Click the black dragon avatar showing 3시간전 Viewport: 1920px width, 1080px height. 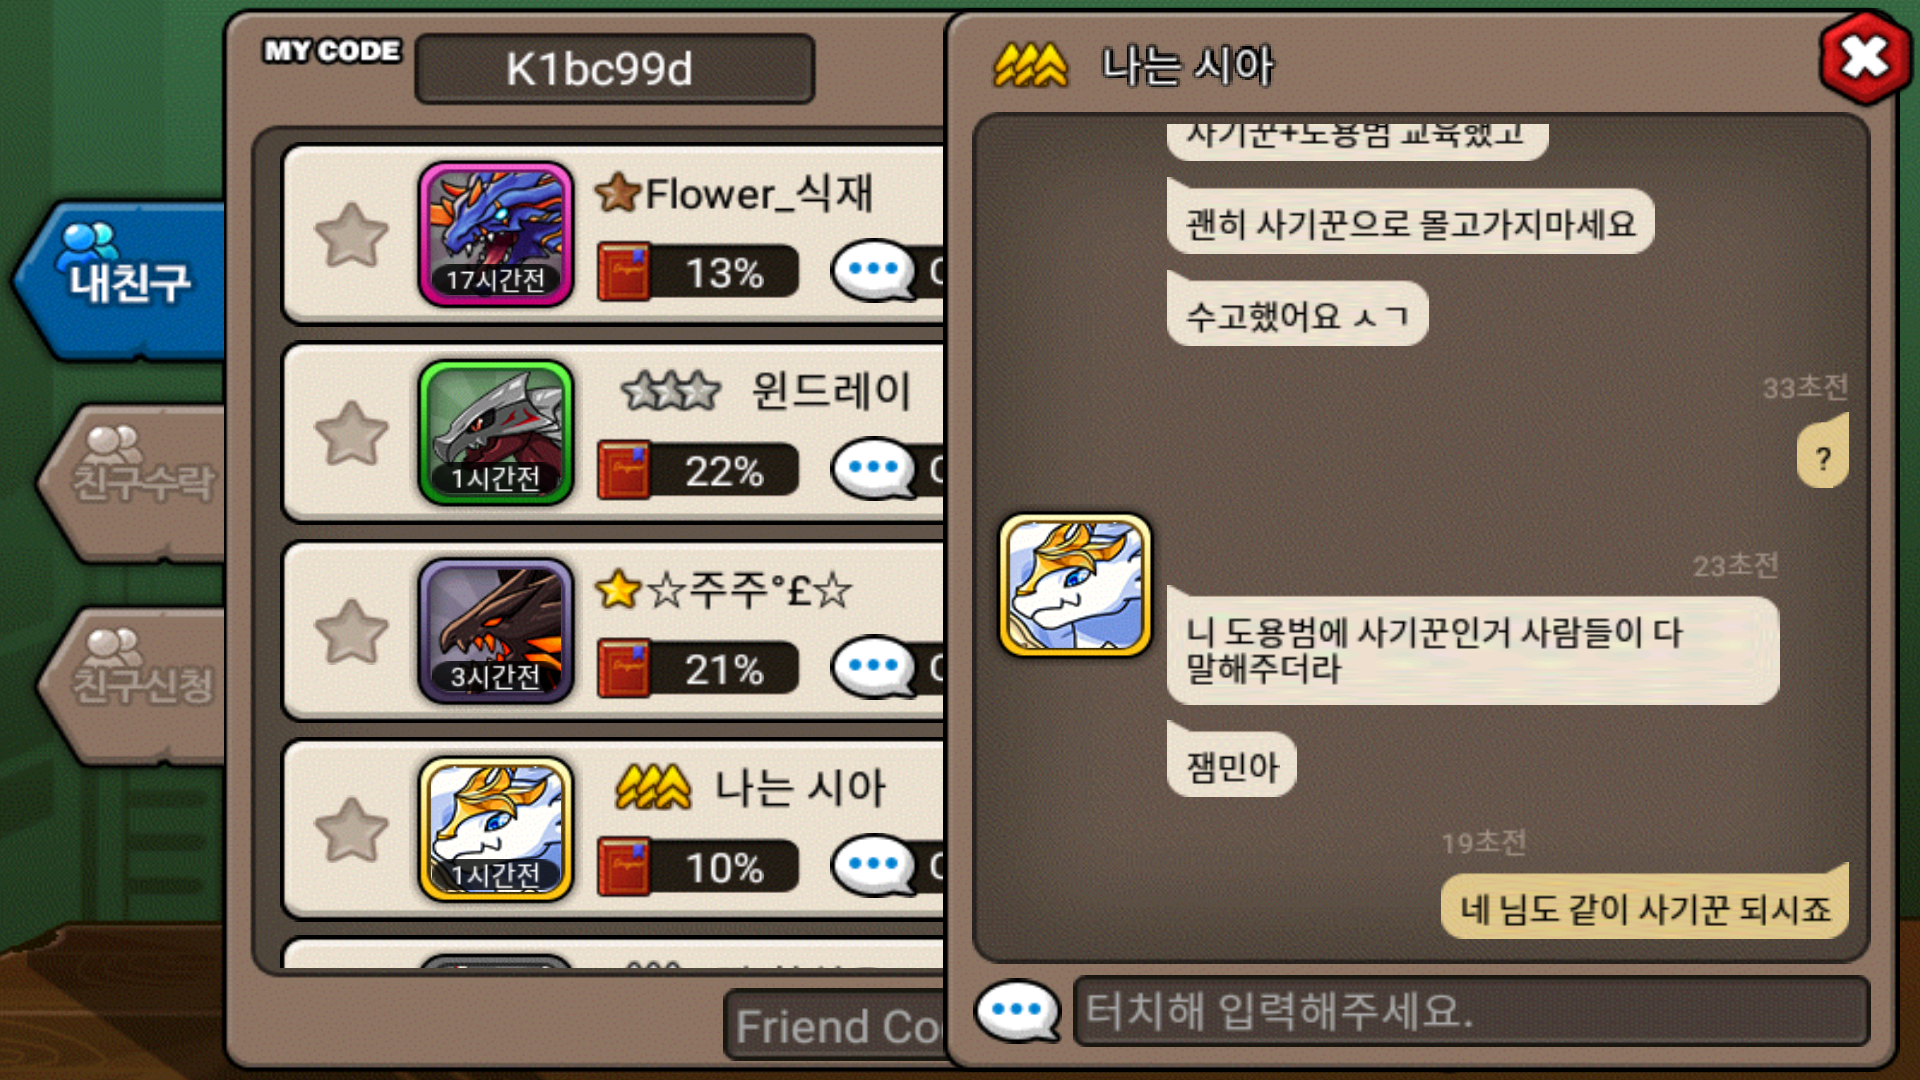point(496,631)
